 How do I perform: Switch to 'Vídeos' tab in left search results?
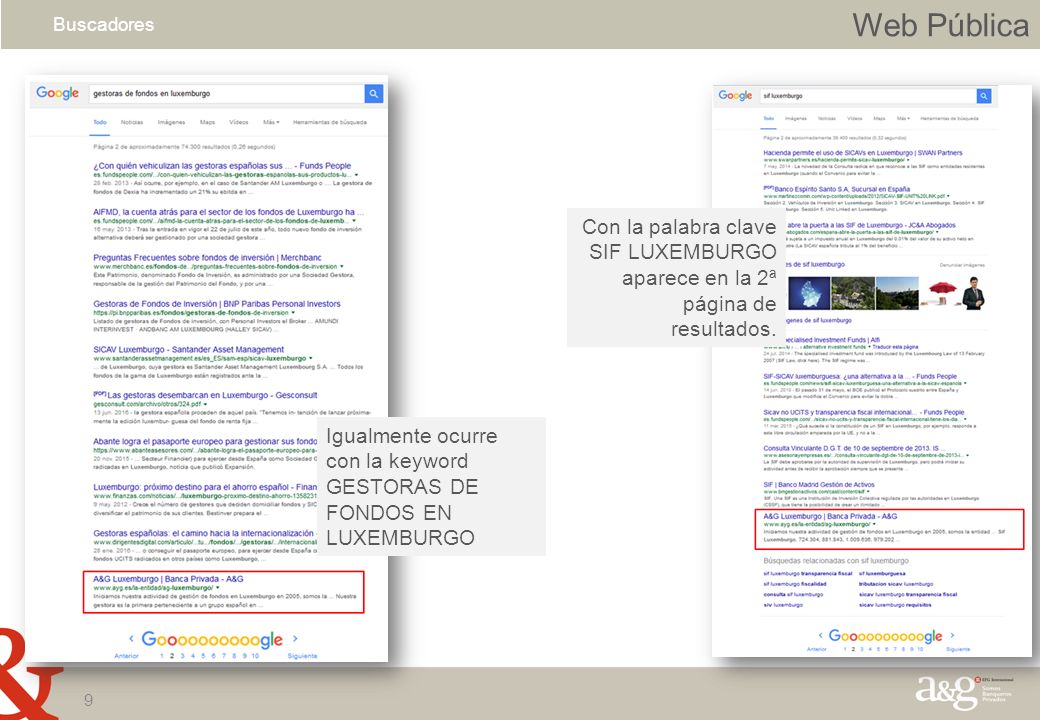[239, 122]
